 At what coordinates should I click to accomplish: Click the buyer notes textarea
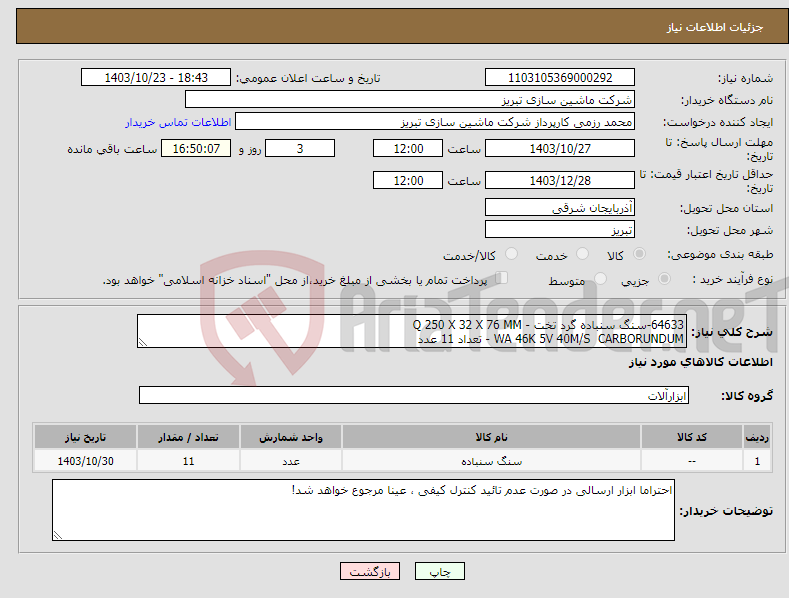[363, 510]
